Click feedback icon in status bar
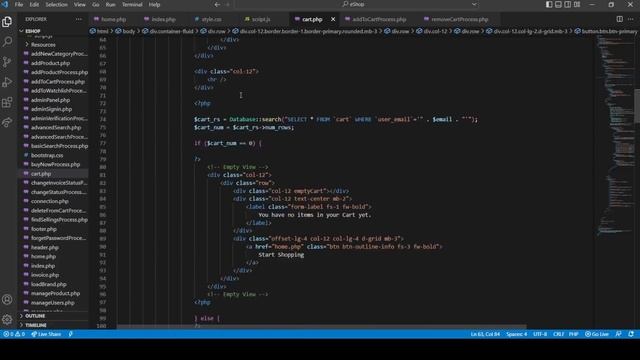This screenshot has width=640, height=360. tap(619, 334)
